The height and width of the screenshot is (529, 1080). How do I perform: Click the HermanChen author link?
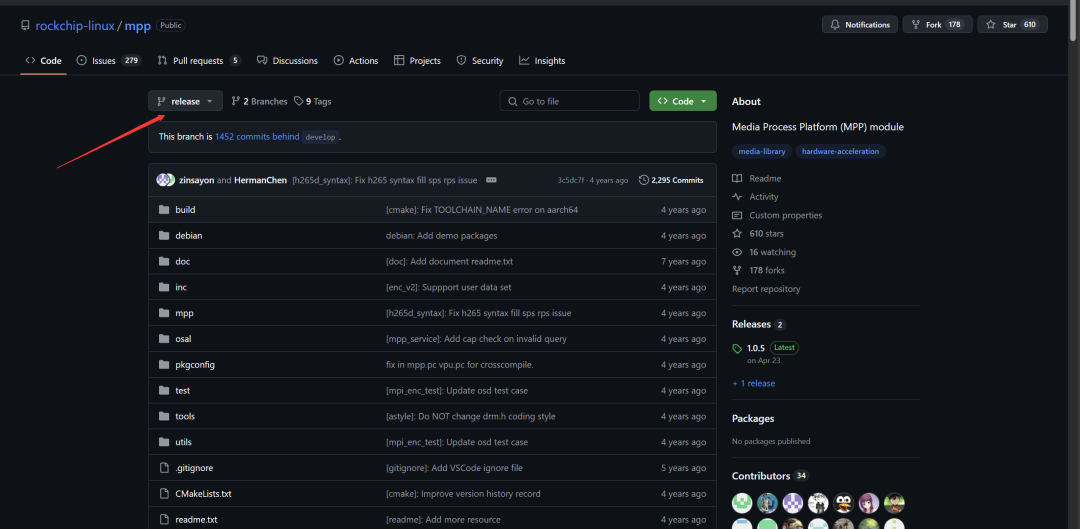click(x=260, y=180)
